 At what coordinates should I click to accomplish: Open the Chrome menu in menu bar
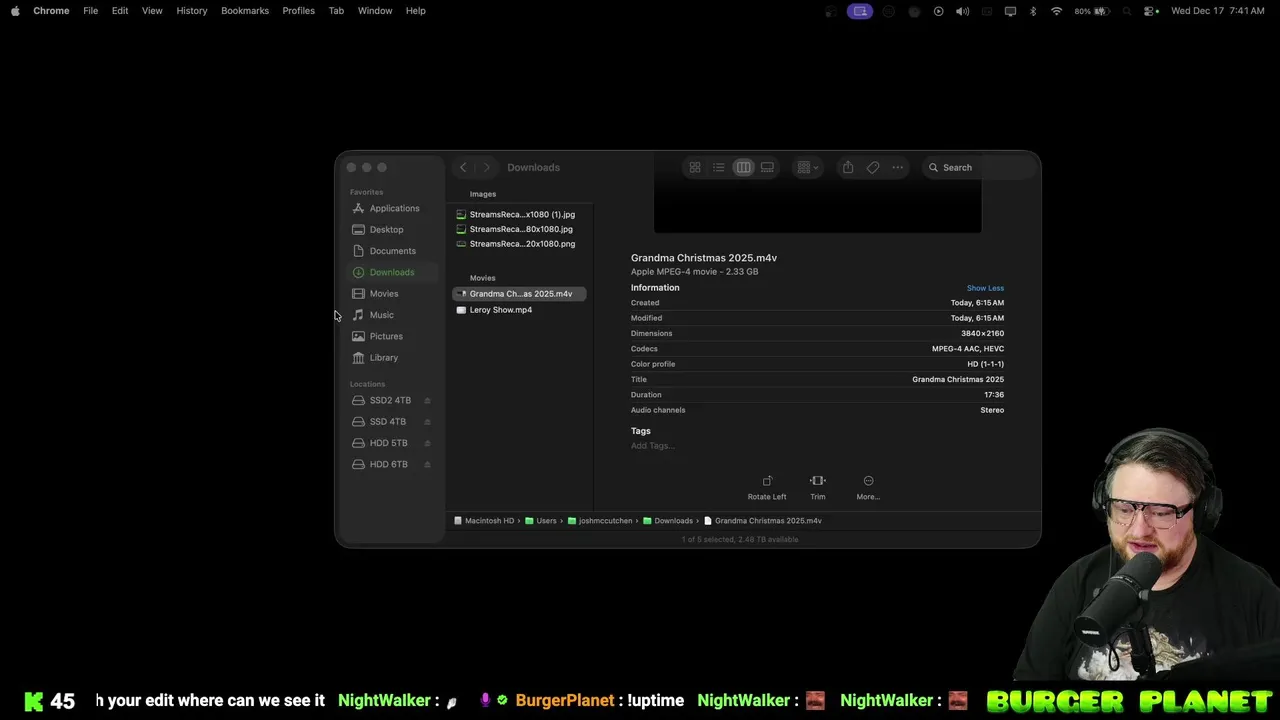[x=51, y=11]
